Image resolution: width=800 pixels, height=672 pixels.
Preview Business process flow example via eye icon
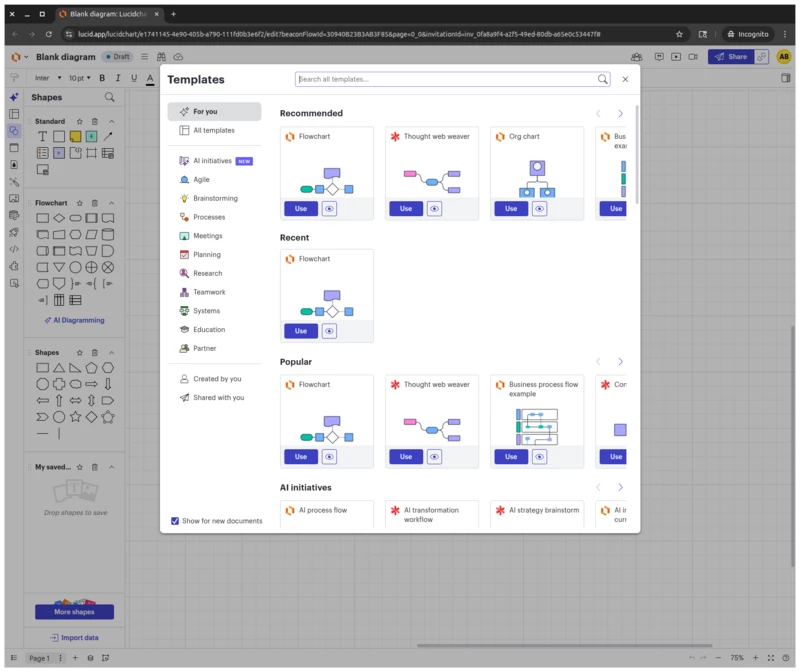click(x=539, y=457)
